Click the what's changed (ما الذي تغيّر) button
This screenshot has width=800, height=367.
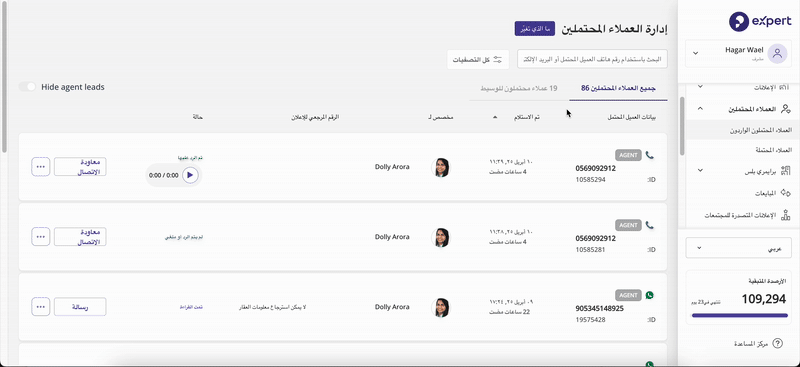pyautogui.click(x=534, y=29)
